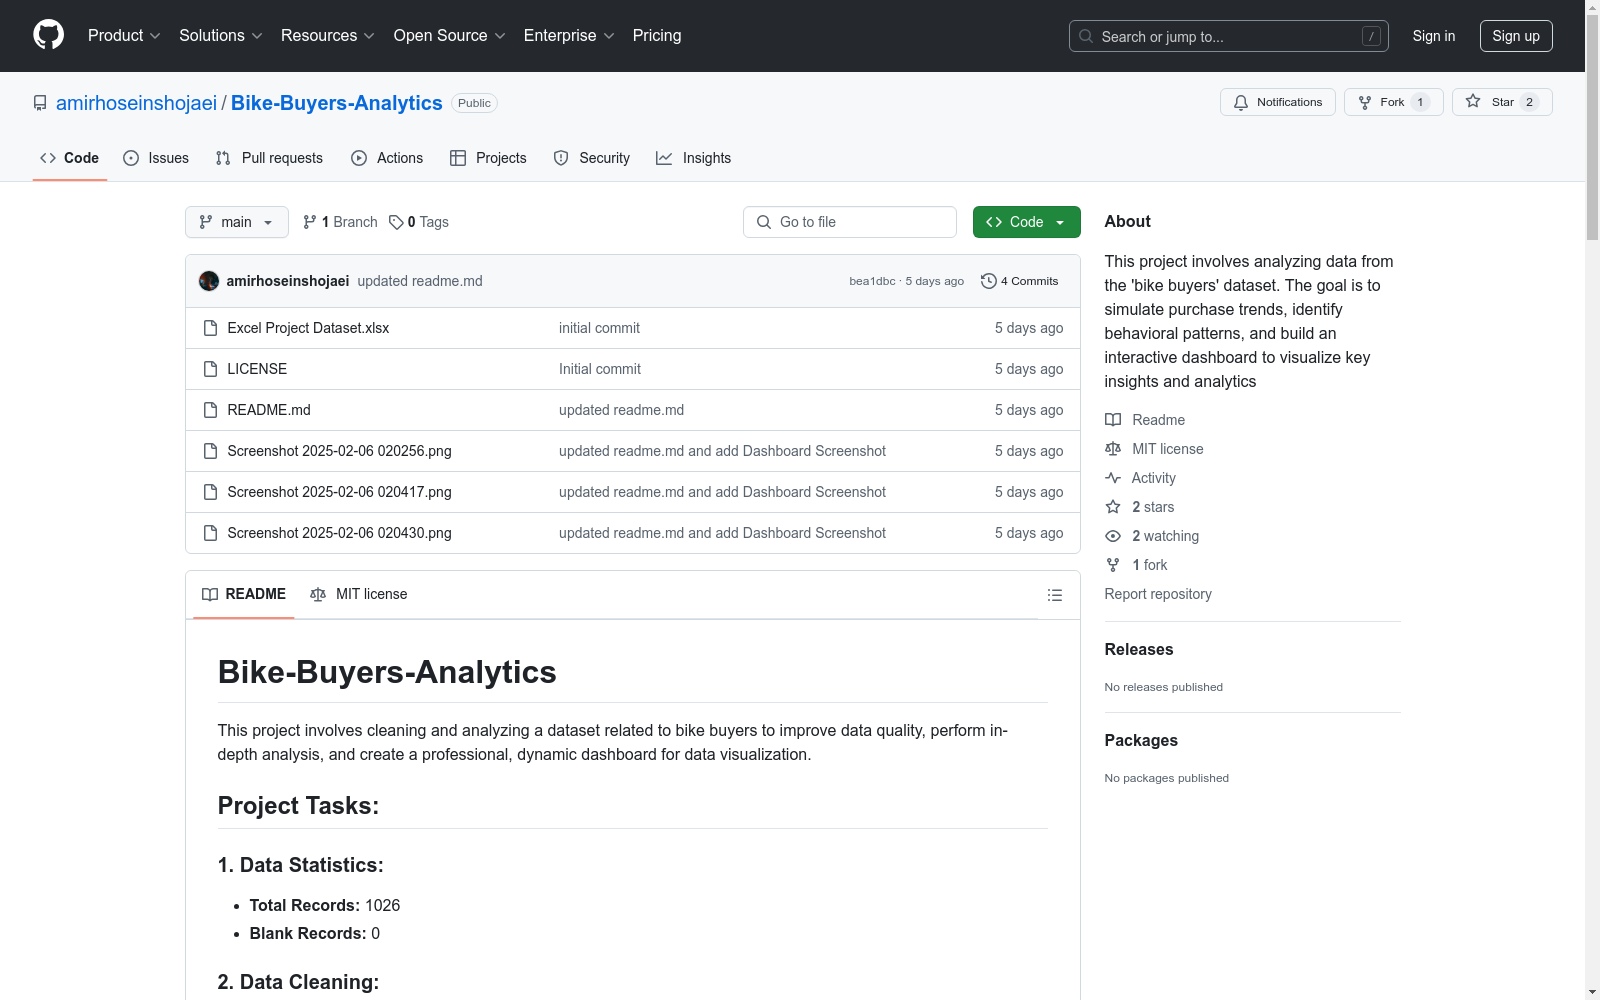Viewport: 1600px width, 1000px height.
Task: Click file icon for Screenshot 2025-02-06 020417.png
Action: (x=210, y=492)
